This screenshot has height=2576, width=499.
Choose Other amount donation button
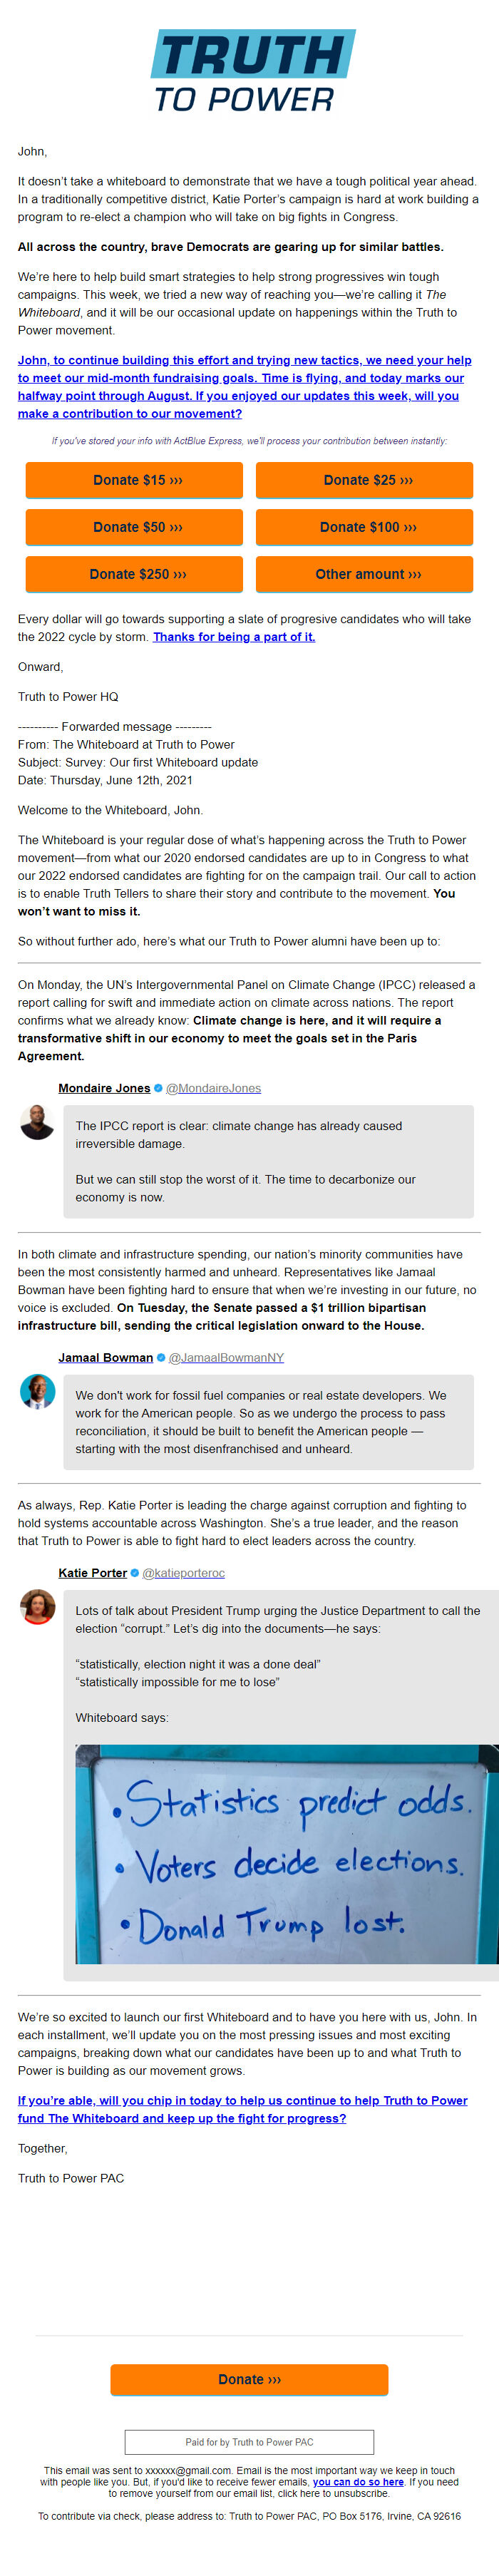[x=364, y=574]
